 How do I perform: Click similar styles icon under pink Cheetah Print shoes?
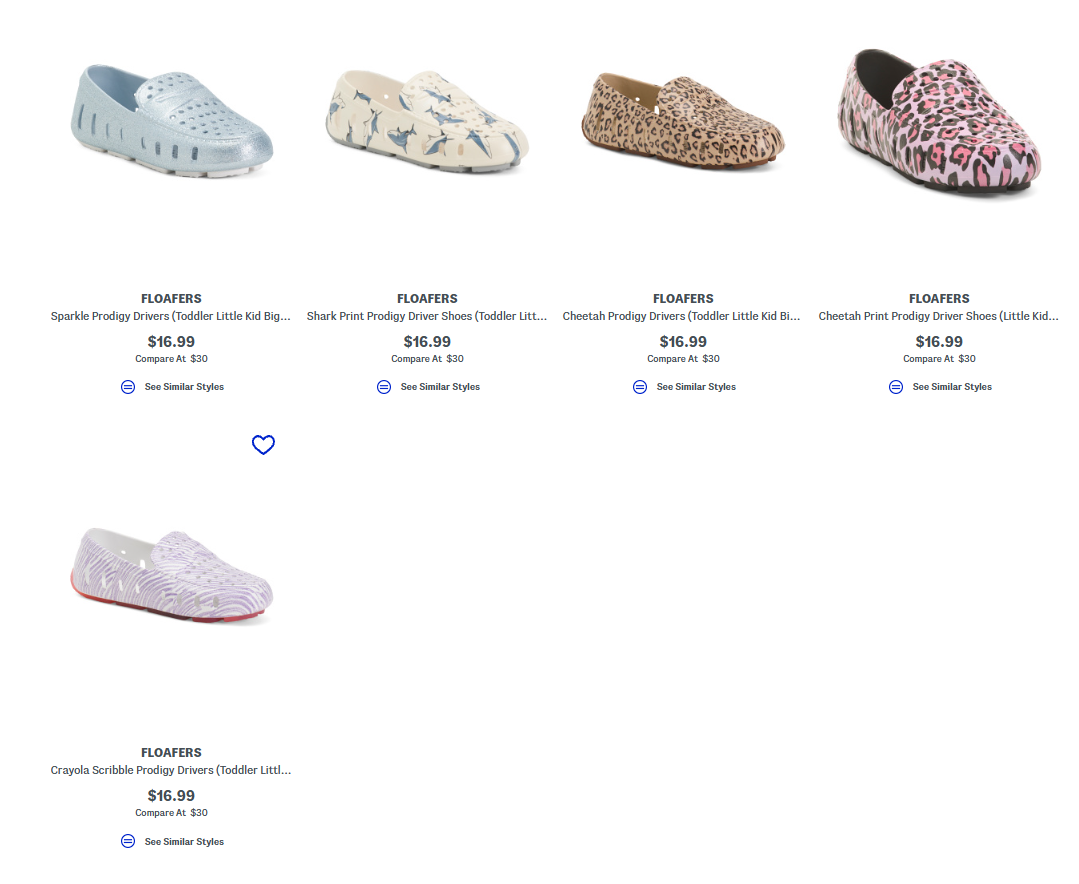coord(896,387)
